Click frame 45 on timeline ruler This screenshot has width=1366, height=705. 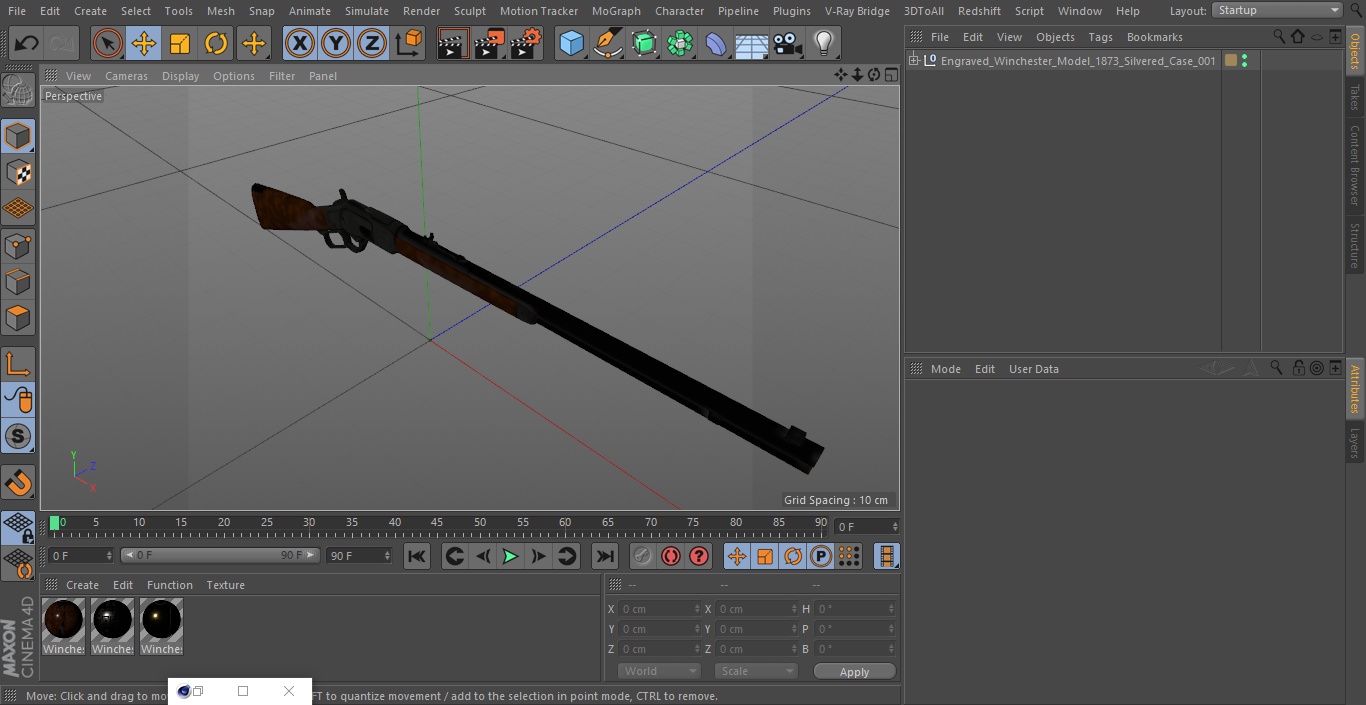[x=437, y=523]
